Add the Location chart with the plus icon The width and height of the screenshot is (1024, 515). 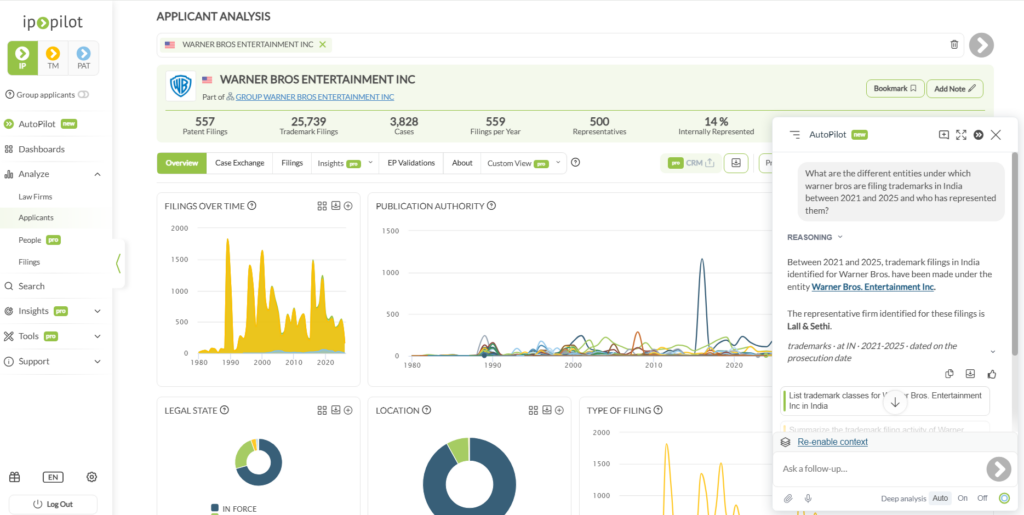tap(560, 411)
